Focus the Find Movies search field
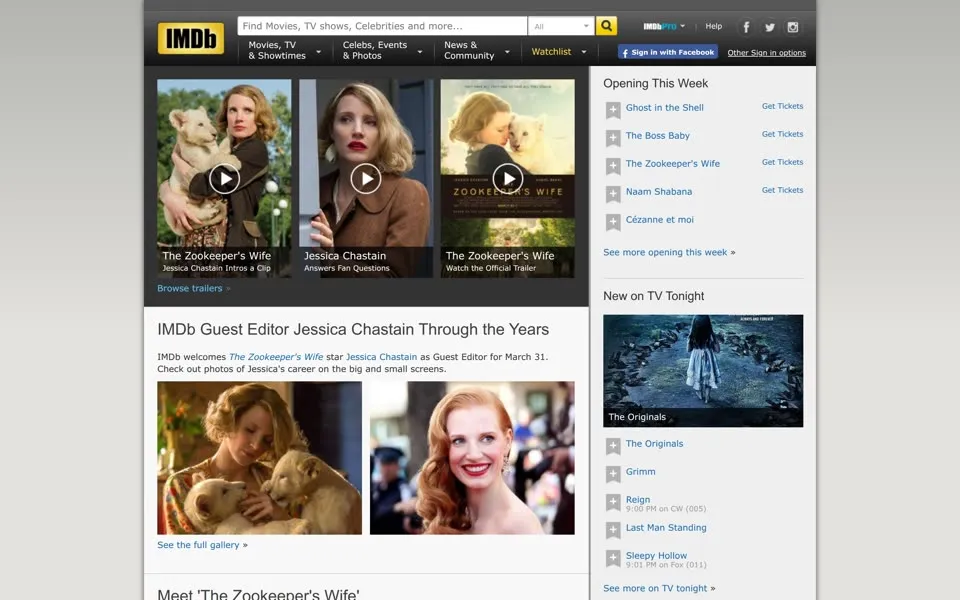The width and height of the screenshot is (960, 600). [x=382, y=26]
